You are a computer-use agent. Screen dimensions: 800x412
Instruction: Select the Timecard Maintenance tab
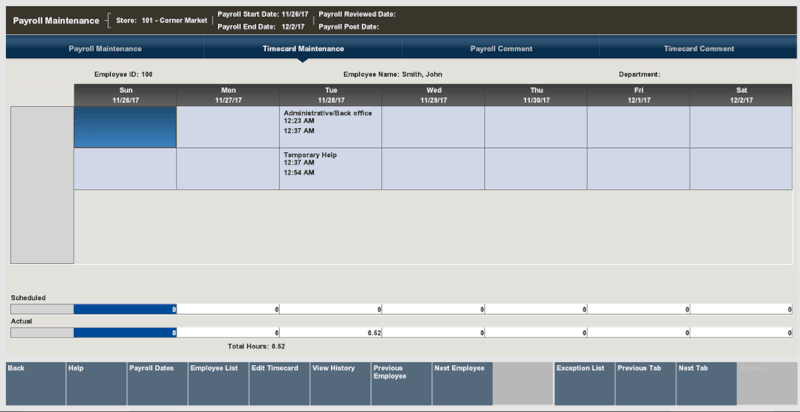303,49
